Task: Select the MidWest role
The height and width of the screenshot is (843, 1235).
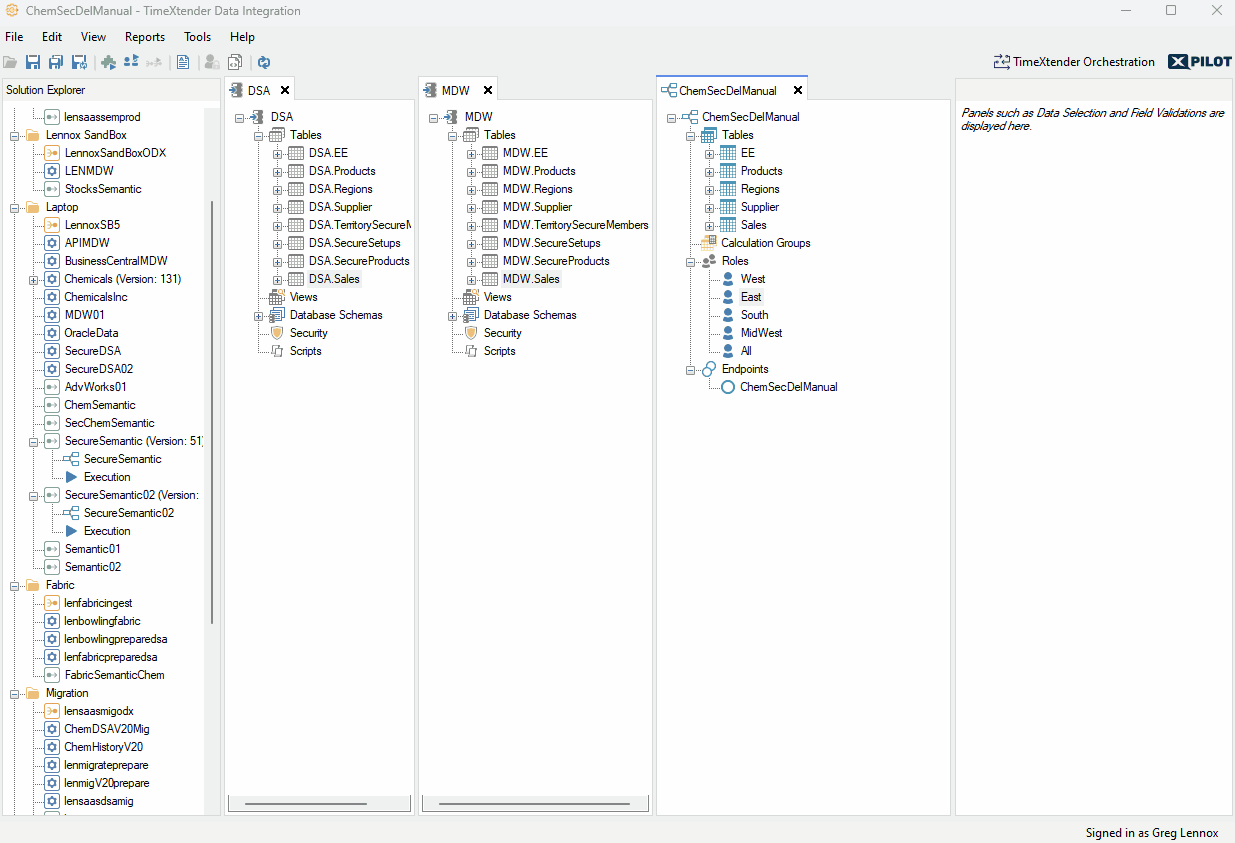Action: [x=761, y=333]
